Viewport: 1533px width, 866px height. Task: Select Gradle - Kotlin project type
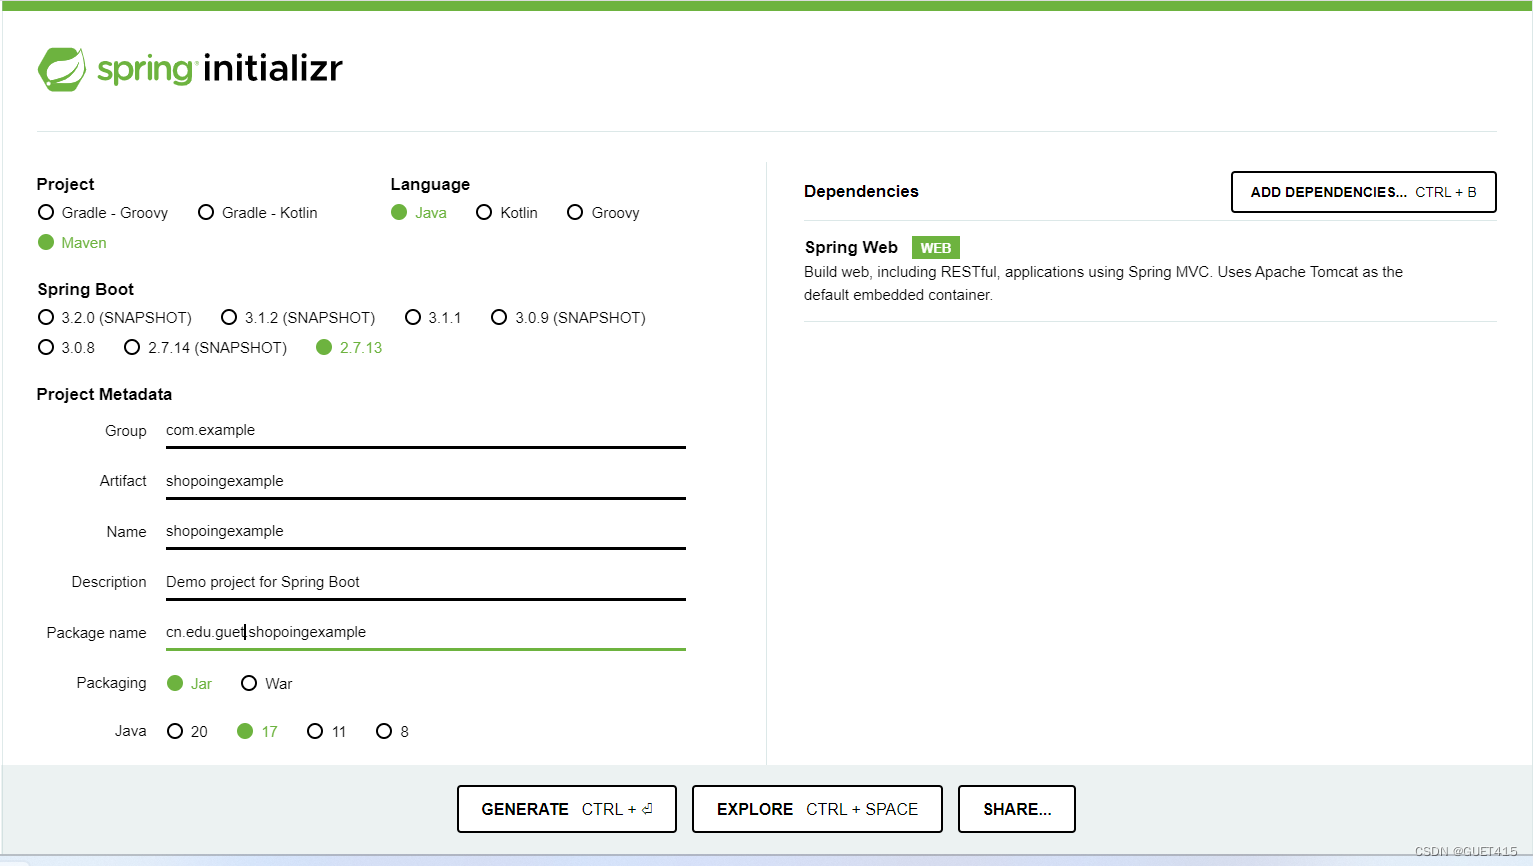tap(258, 213)
